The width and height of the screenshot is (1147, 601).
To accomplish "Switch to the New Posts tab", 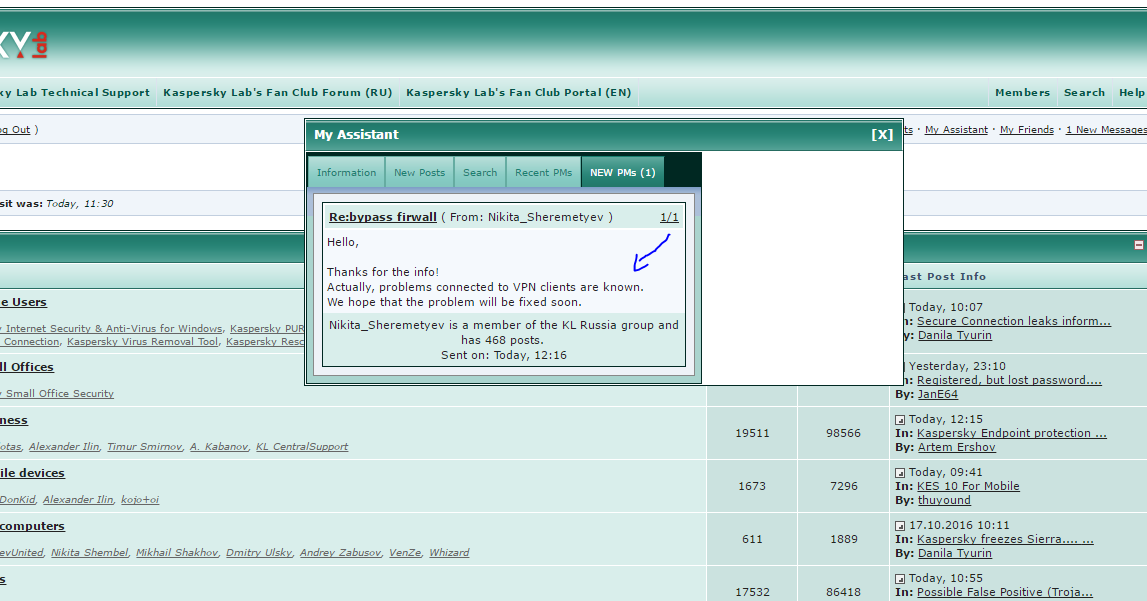I will point(419,173).
